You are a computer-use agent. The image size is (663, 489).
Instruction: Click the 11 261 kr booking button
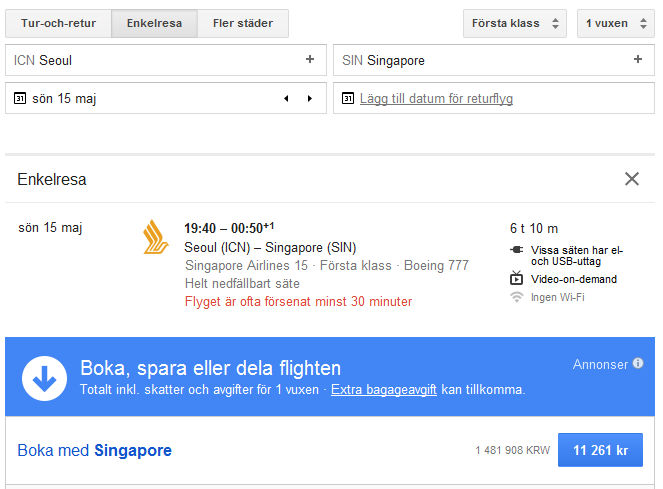click(x=600, y=451)
